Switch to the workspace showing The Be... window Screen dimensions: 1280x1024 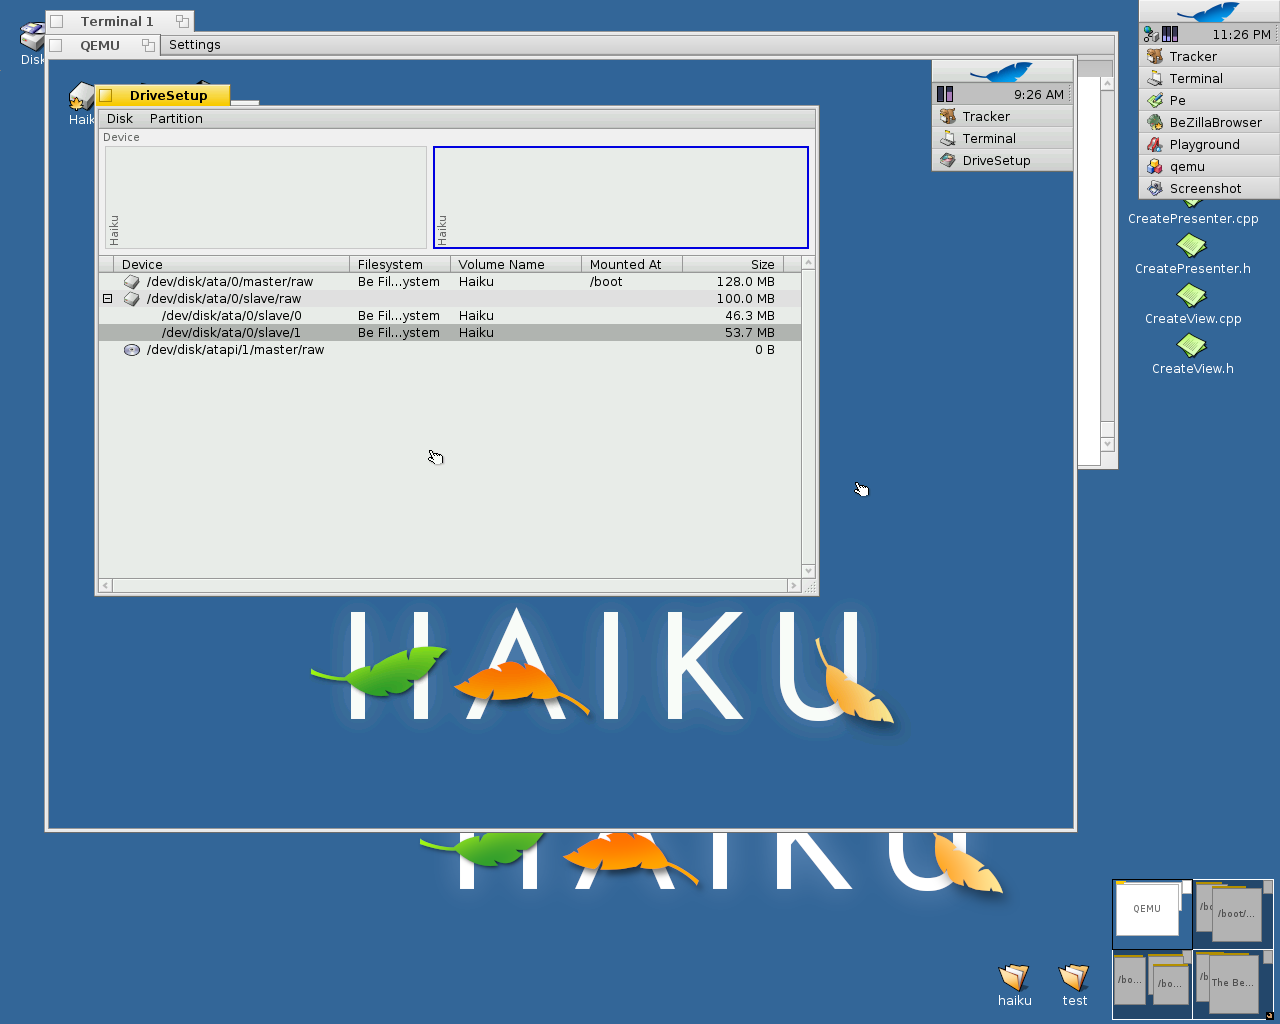(1233, 984)
